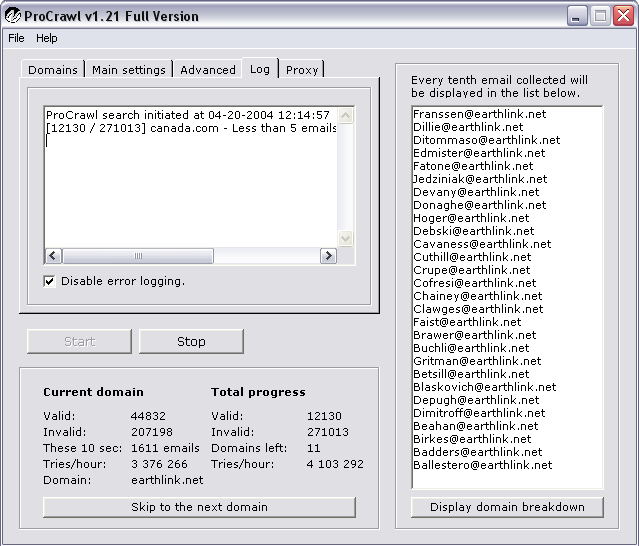The height and width of the screenshot is (546, 639).
Task: Select Chainey@earthlink.net entry
Action: click(x=478, y=296)
